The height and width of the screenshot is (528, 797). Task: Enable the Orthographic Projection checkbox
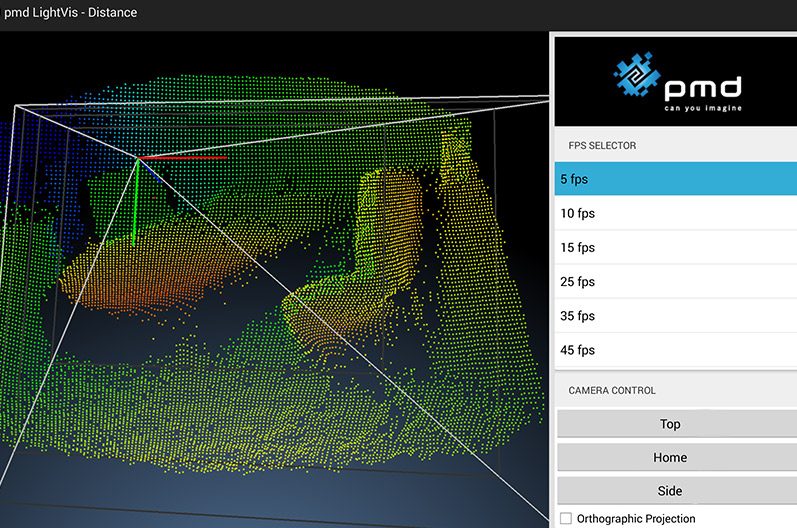coord(566,518)
